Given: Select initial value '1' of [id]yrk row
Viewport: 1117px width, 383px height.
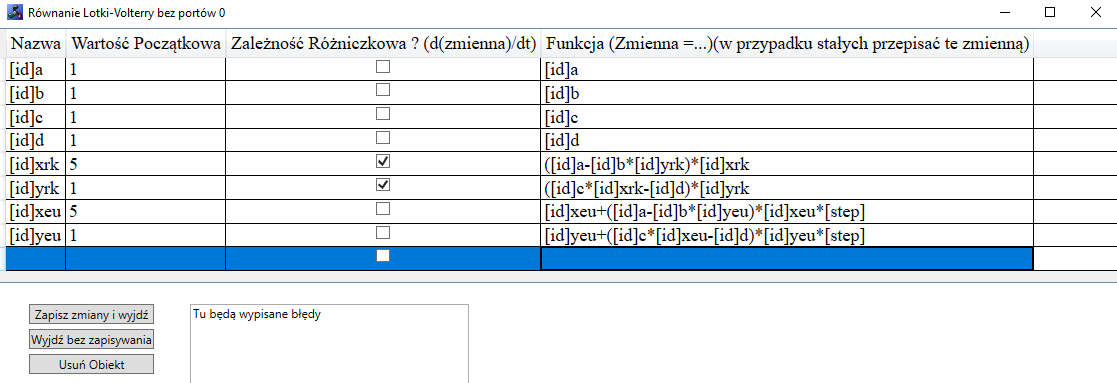Looking at the screenshot, I should click(x=145, y=188).
